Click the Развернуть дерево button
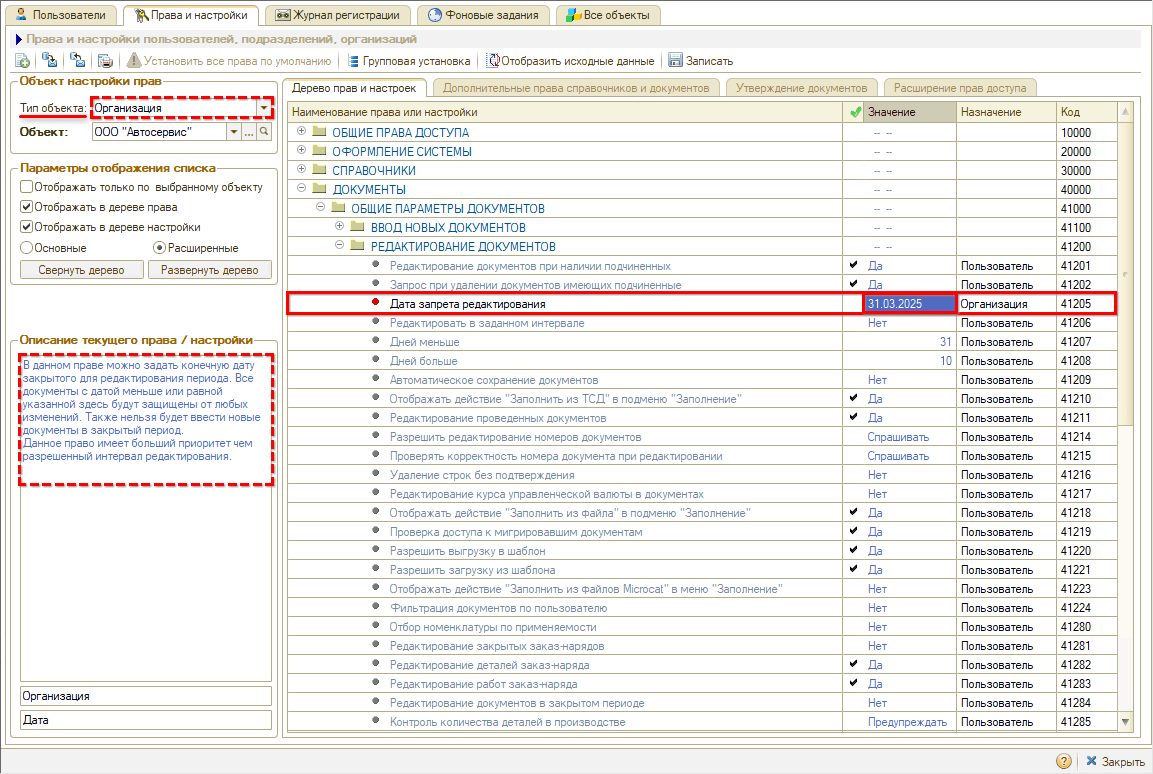The width and height of the screenshot is (1153, 774). pyautogui.click(x=210, y=270)
